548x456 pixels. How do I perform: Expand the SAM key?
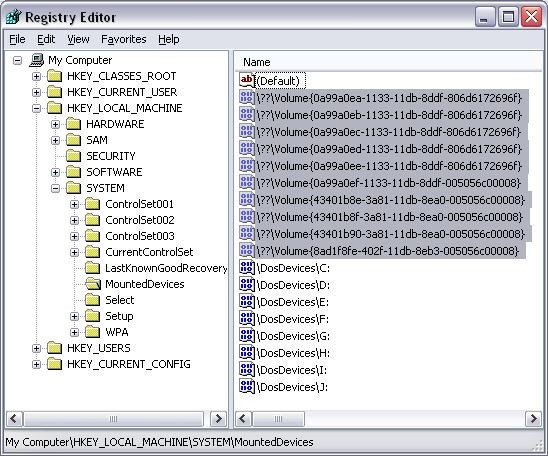click(x=55, y=140)
